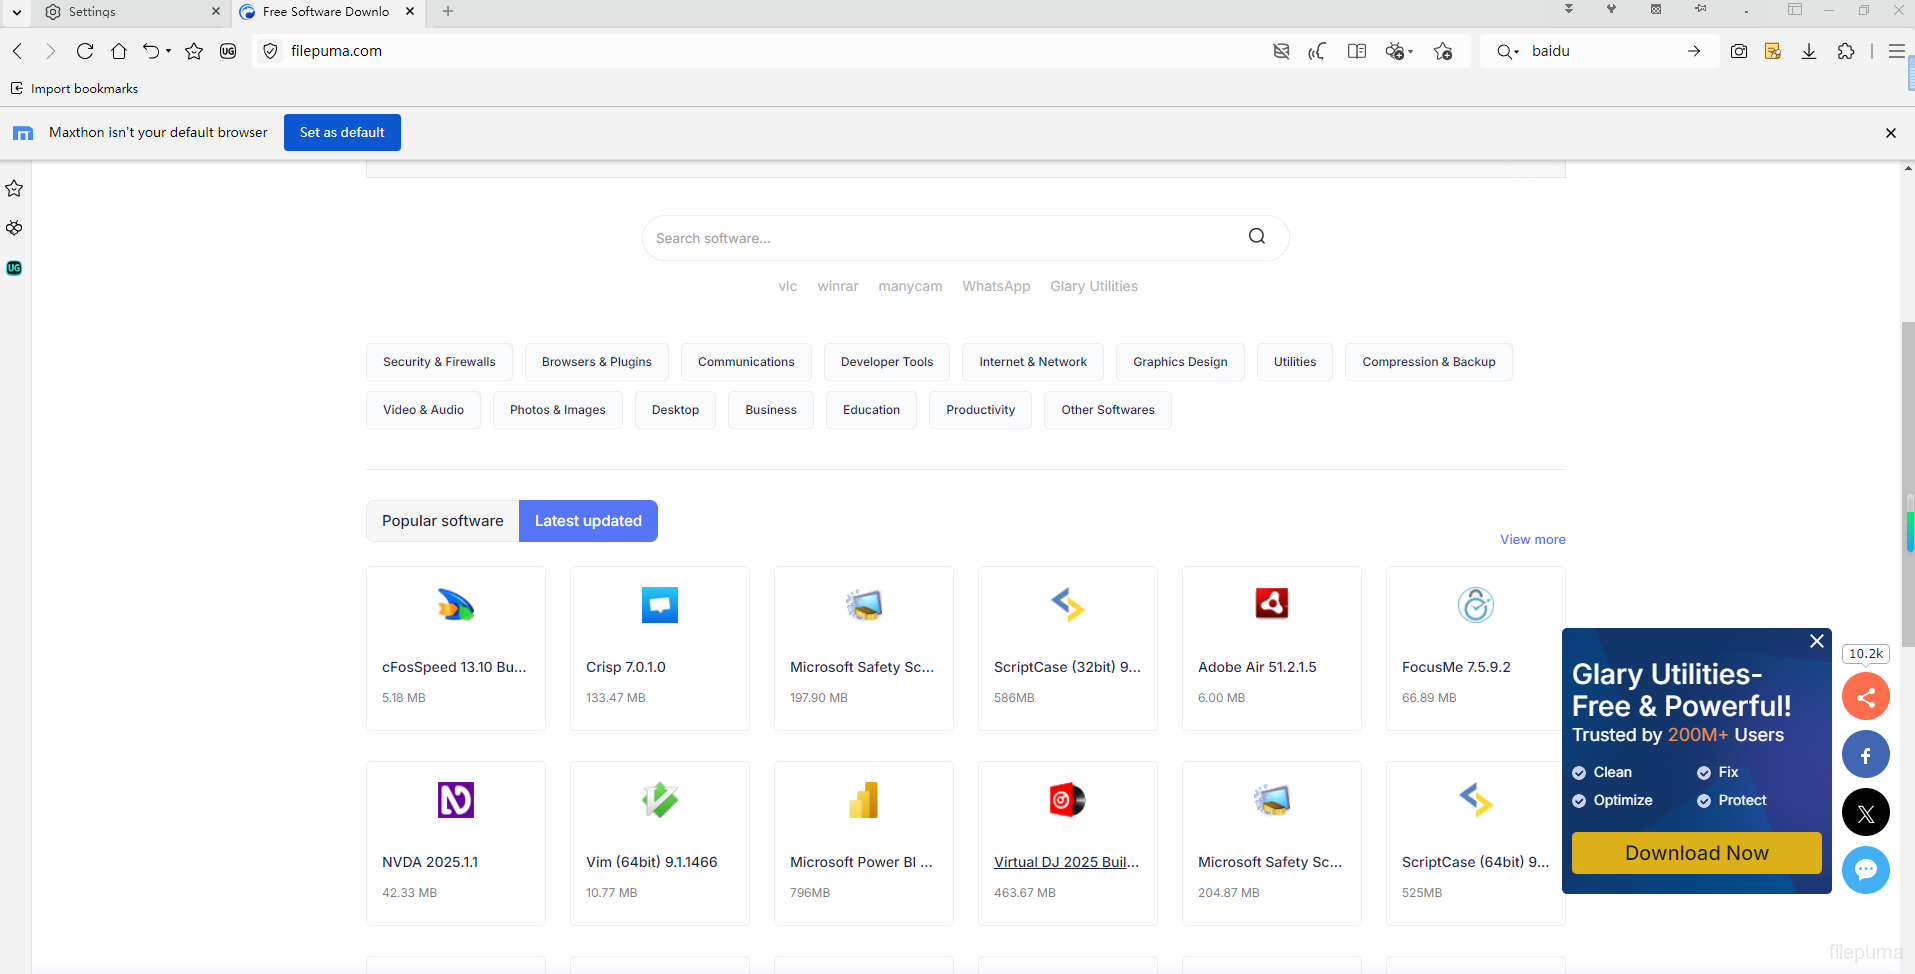Click the sidebar favorites star icon
The height and width of the screenshot is (974, 1915).
(14, 188)
